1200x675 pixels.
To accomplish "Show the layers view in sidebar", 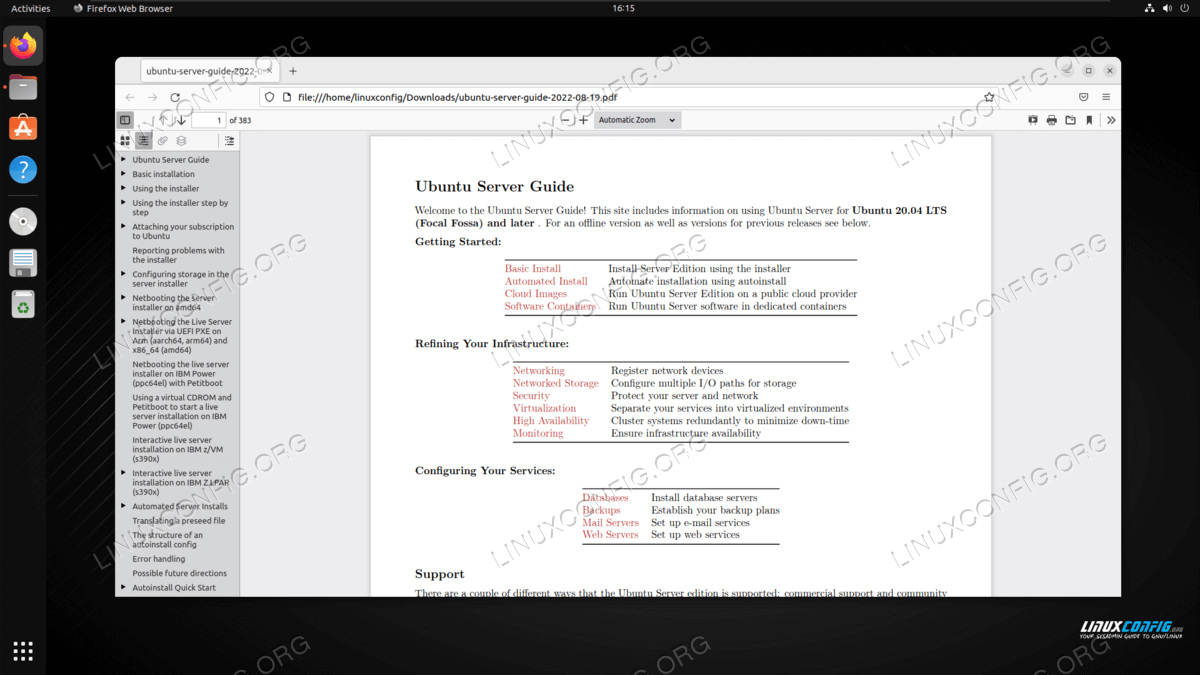I will (181, 141).
